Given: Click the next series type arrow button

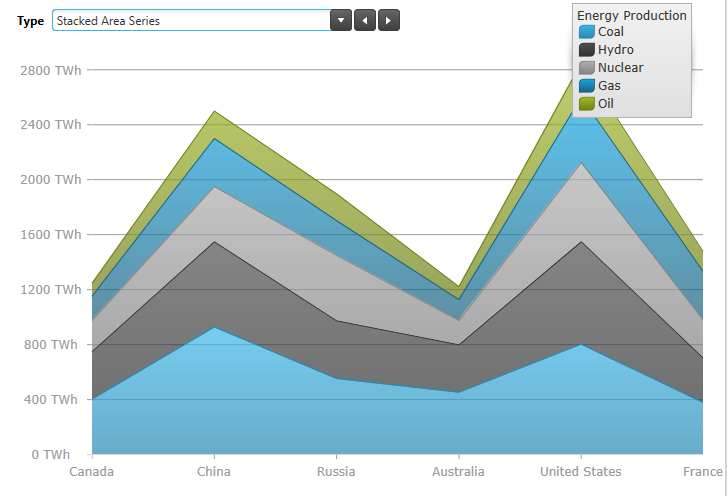Looking at the screenshot, I should [389, 20].
